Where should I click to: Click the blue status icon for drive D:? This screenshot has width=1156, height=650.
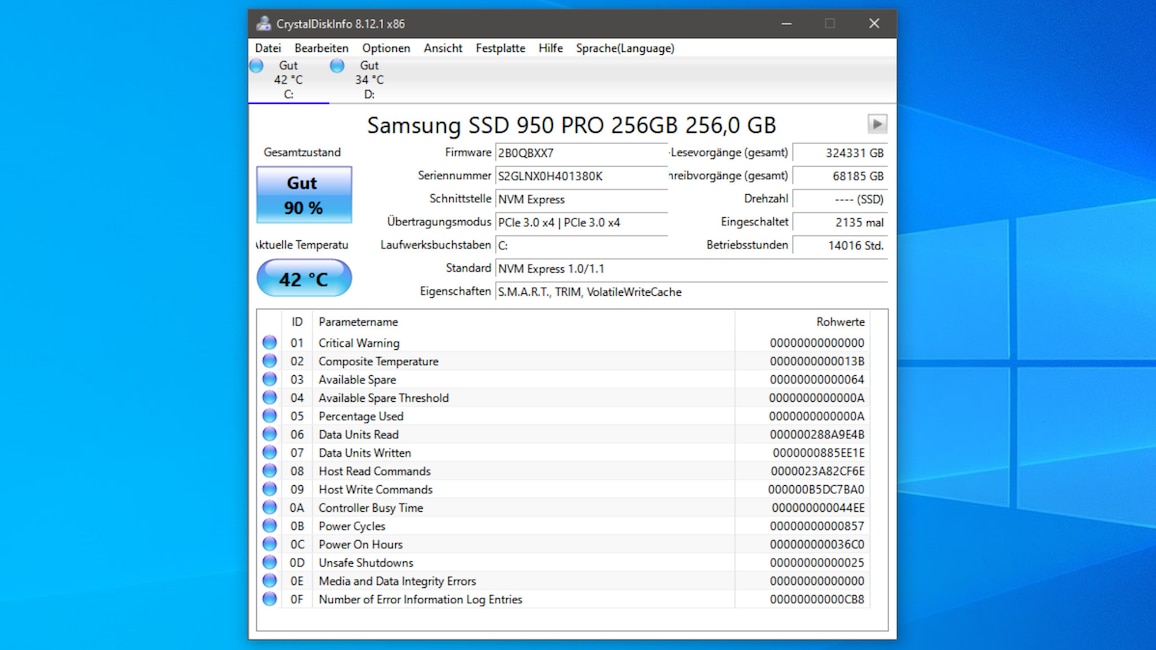coord(337,66)
